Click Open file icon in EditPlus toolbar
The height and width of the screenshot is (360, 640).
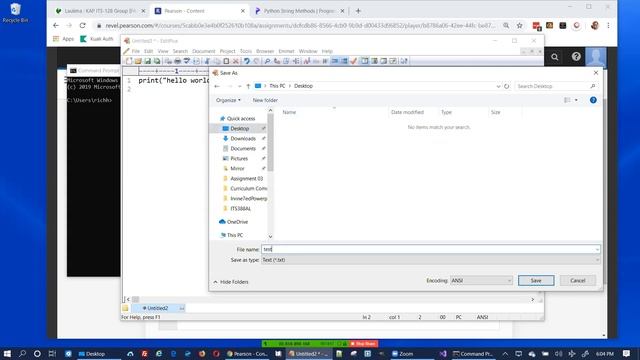(x=138, y=61)
